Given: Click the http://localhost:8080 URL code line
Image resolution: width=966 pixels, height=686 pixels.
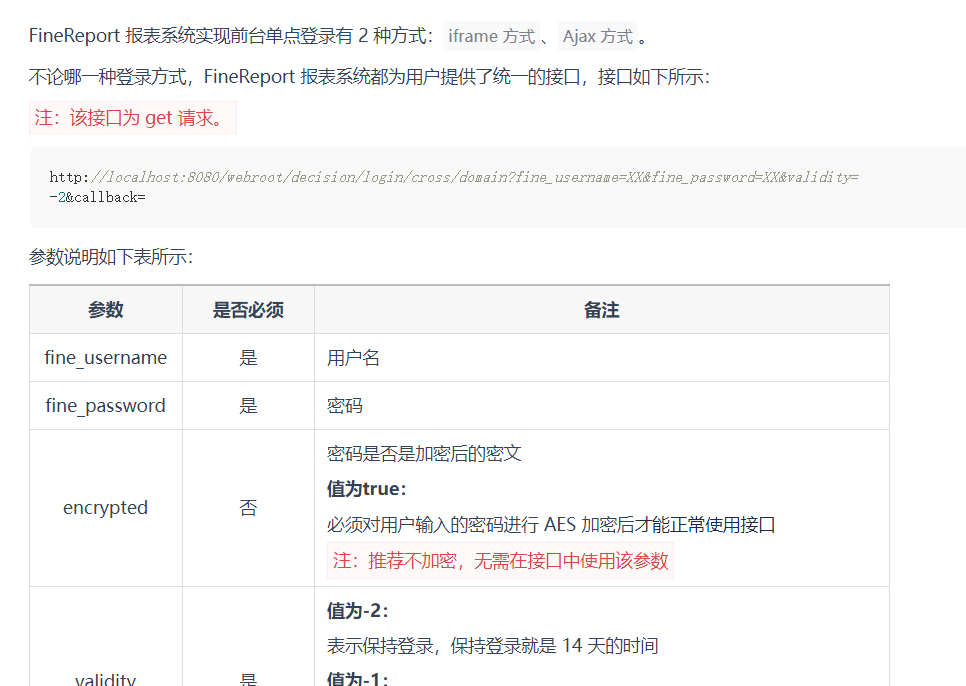Looking at the screenshot, I should pyautogui.click(x=454, y=177).
